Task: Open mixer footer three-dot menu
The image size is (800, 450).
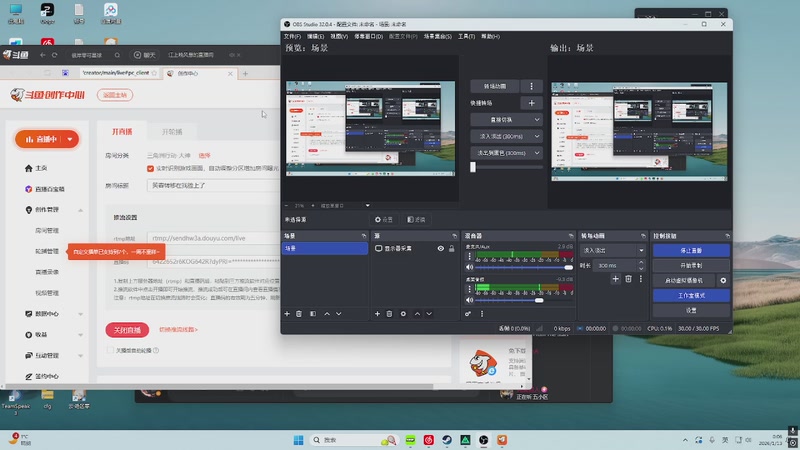Action: coord(482,314)
